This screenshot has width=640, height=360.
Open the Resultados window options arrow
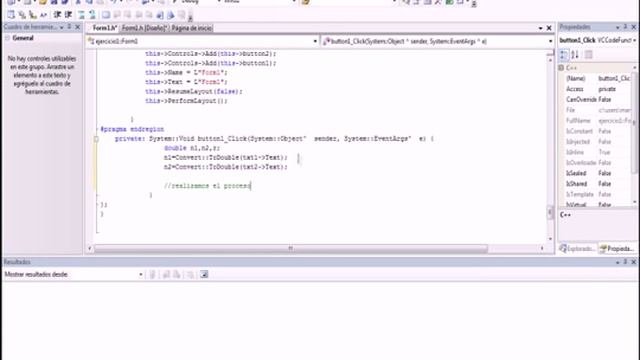618,262
